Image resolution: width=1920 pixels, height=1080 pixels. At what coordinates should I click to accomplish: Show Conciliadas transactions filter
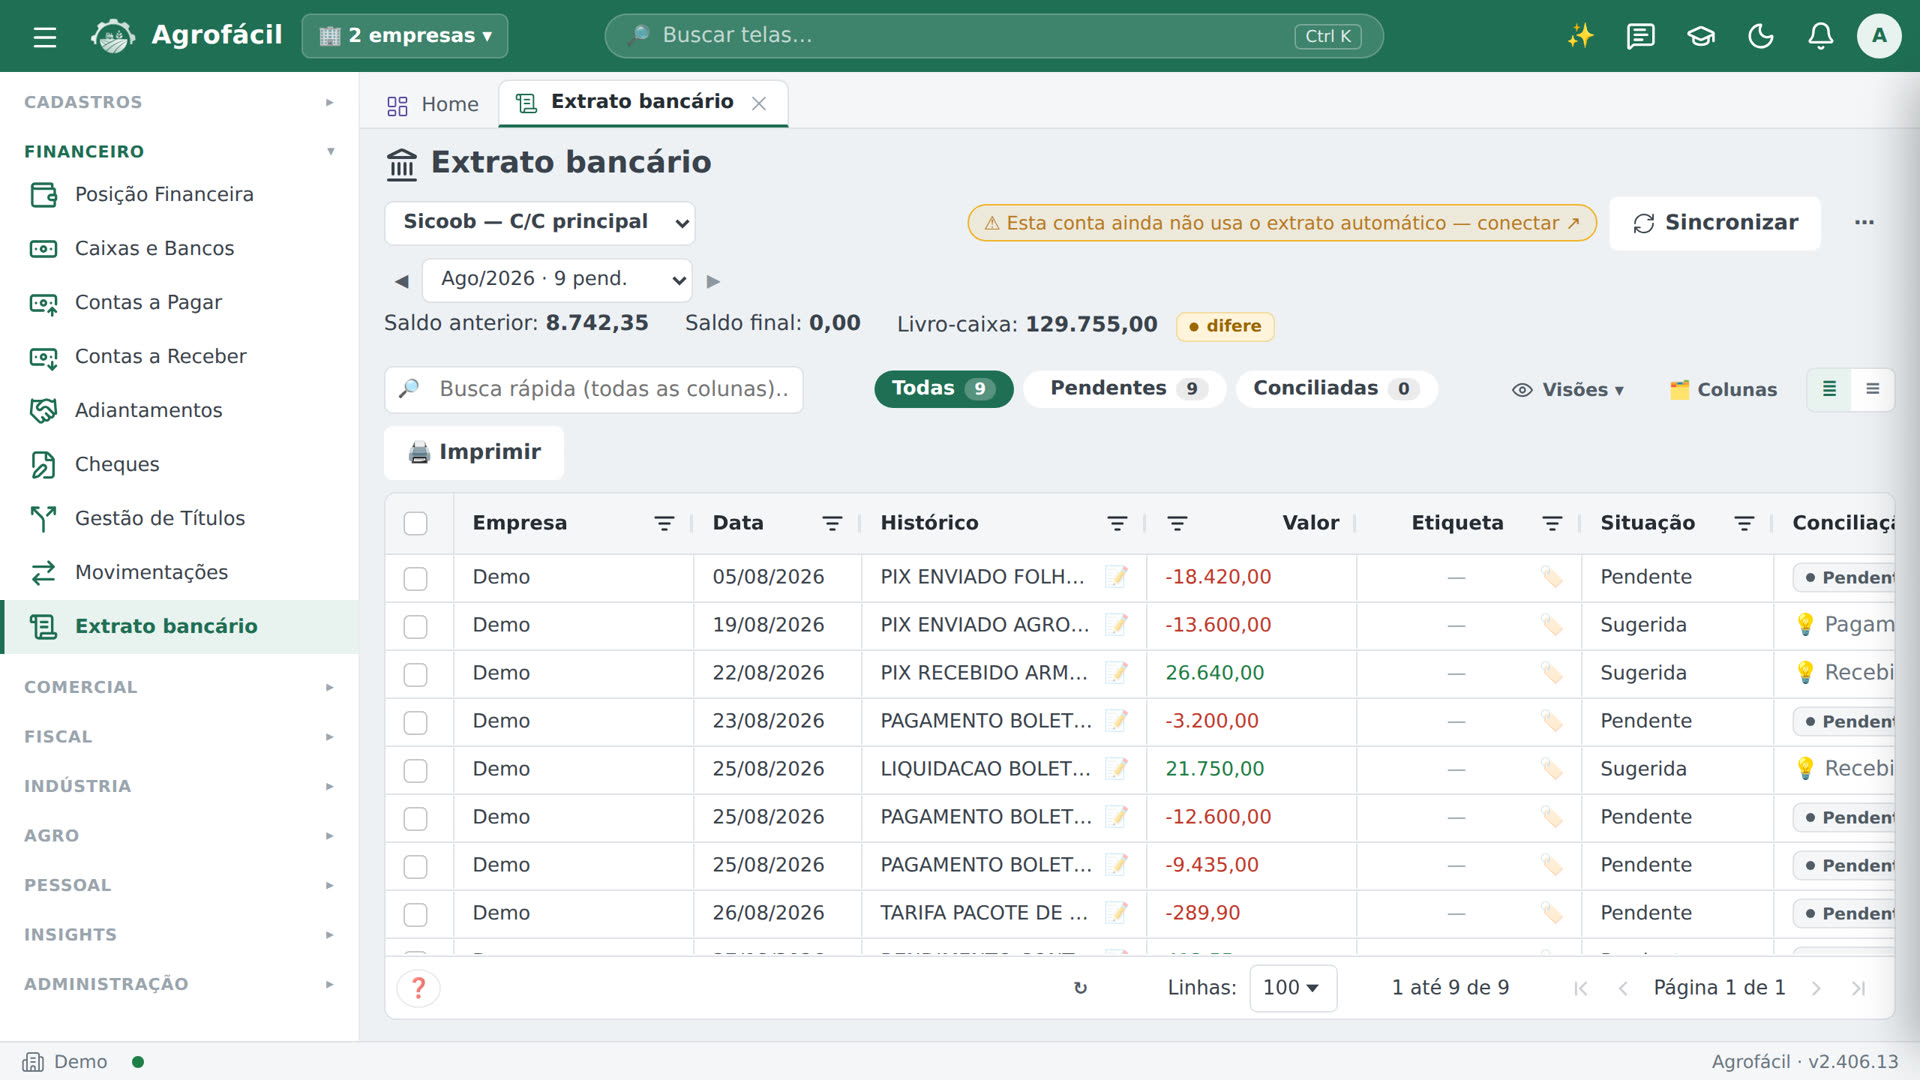click(x=1336, y=389)
